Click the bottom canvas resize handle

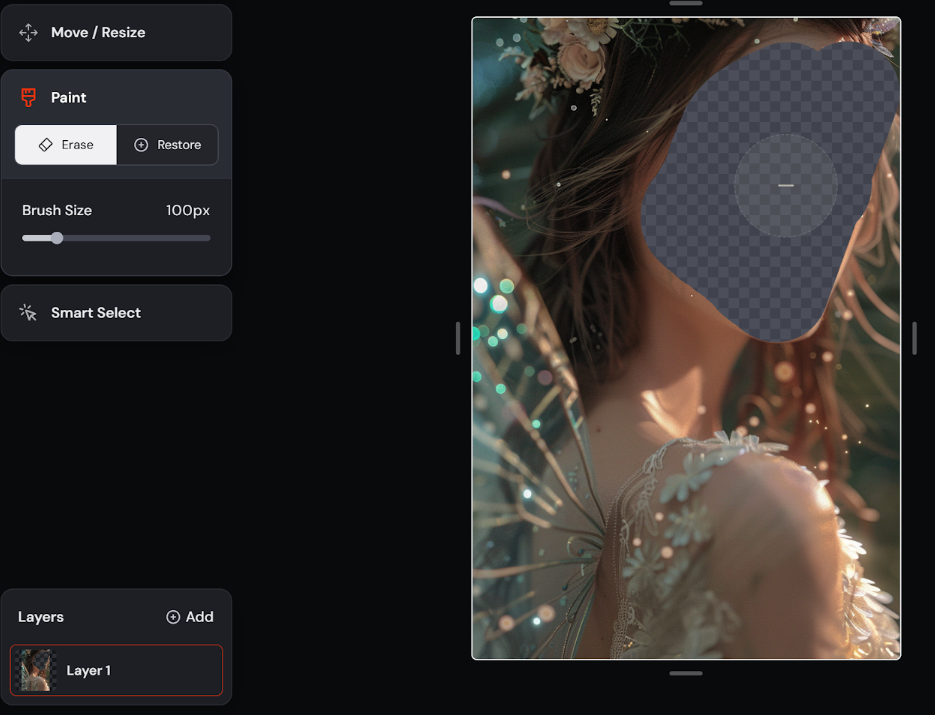click(x=686, y=673)
